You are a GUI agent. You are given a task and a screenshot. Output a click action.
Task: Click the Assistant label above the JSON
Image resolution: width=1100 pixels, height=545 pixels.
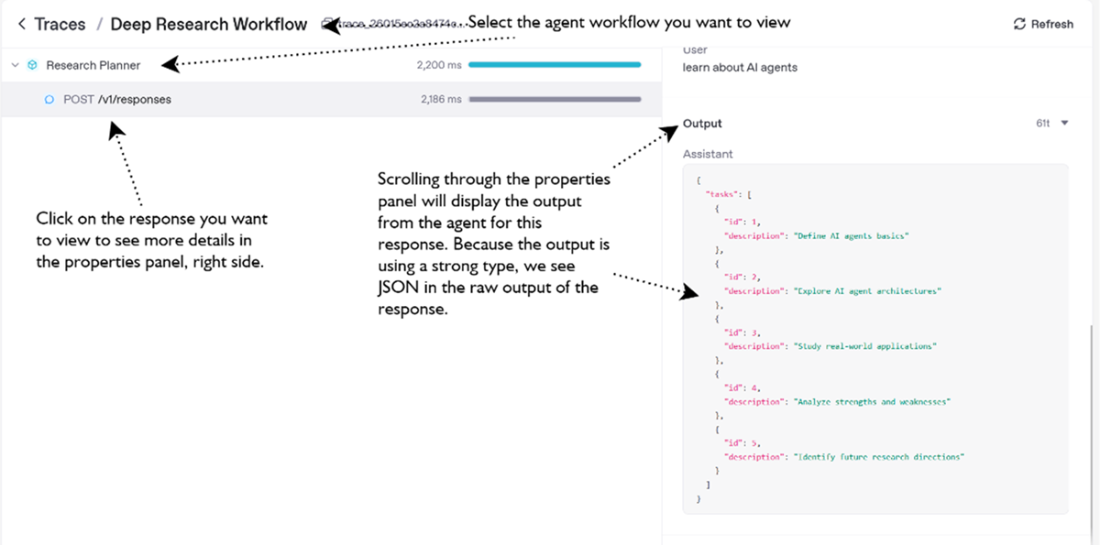[707, 154]
